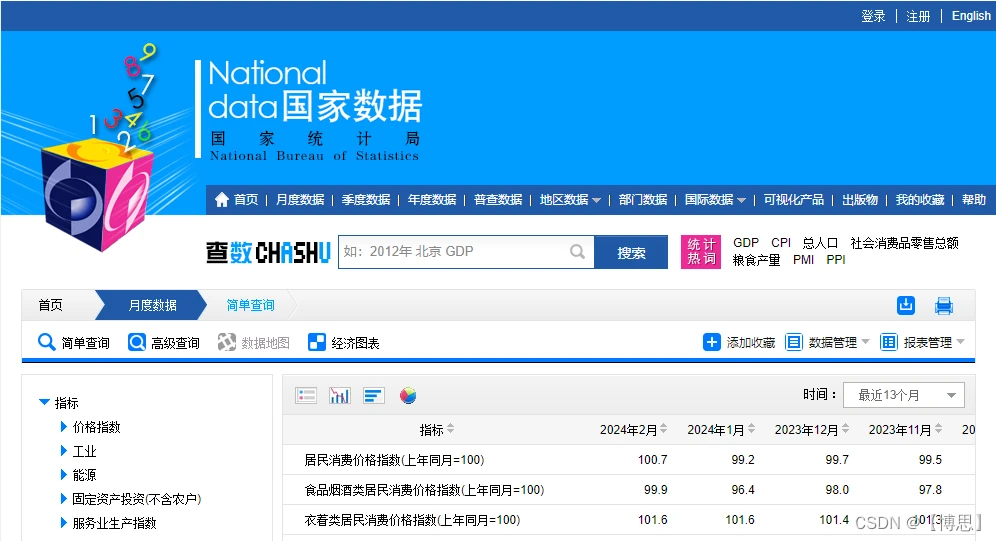Go to 季度数据 in navigation bar
Image resolution: width=996 pixels, height=541 pixels.
pos(366,199)
